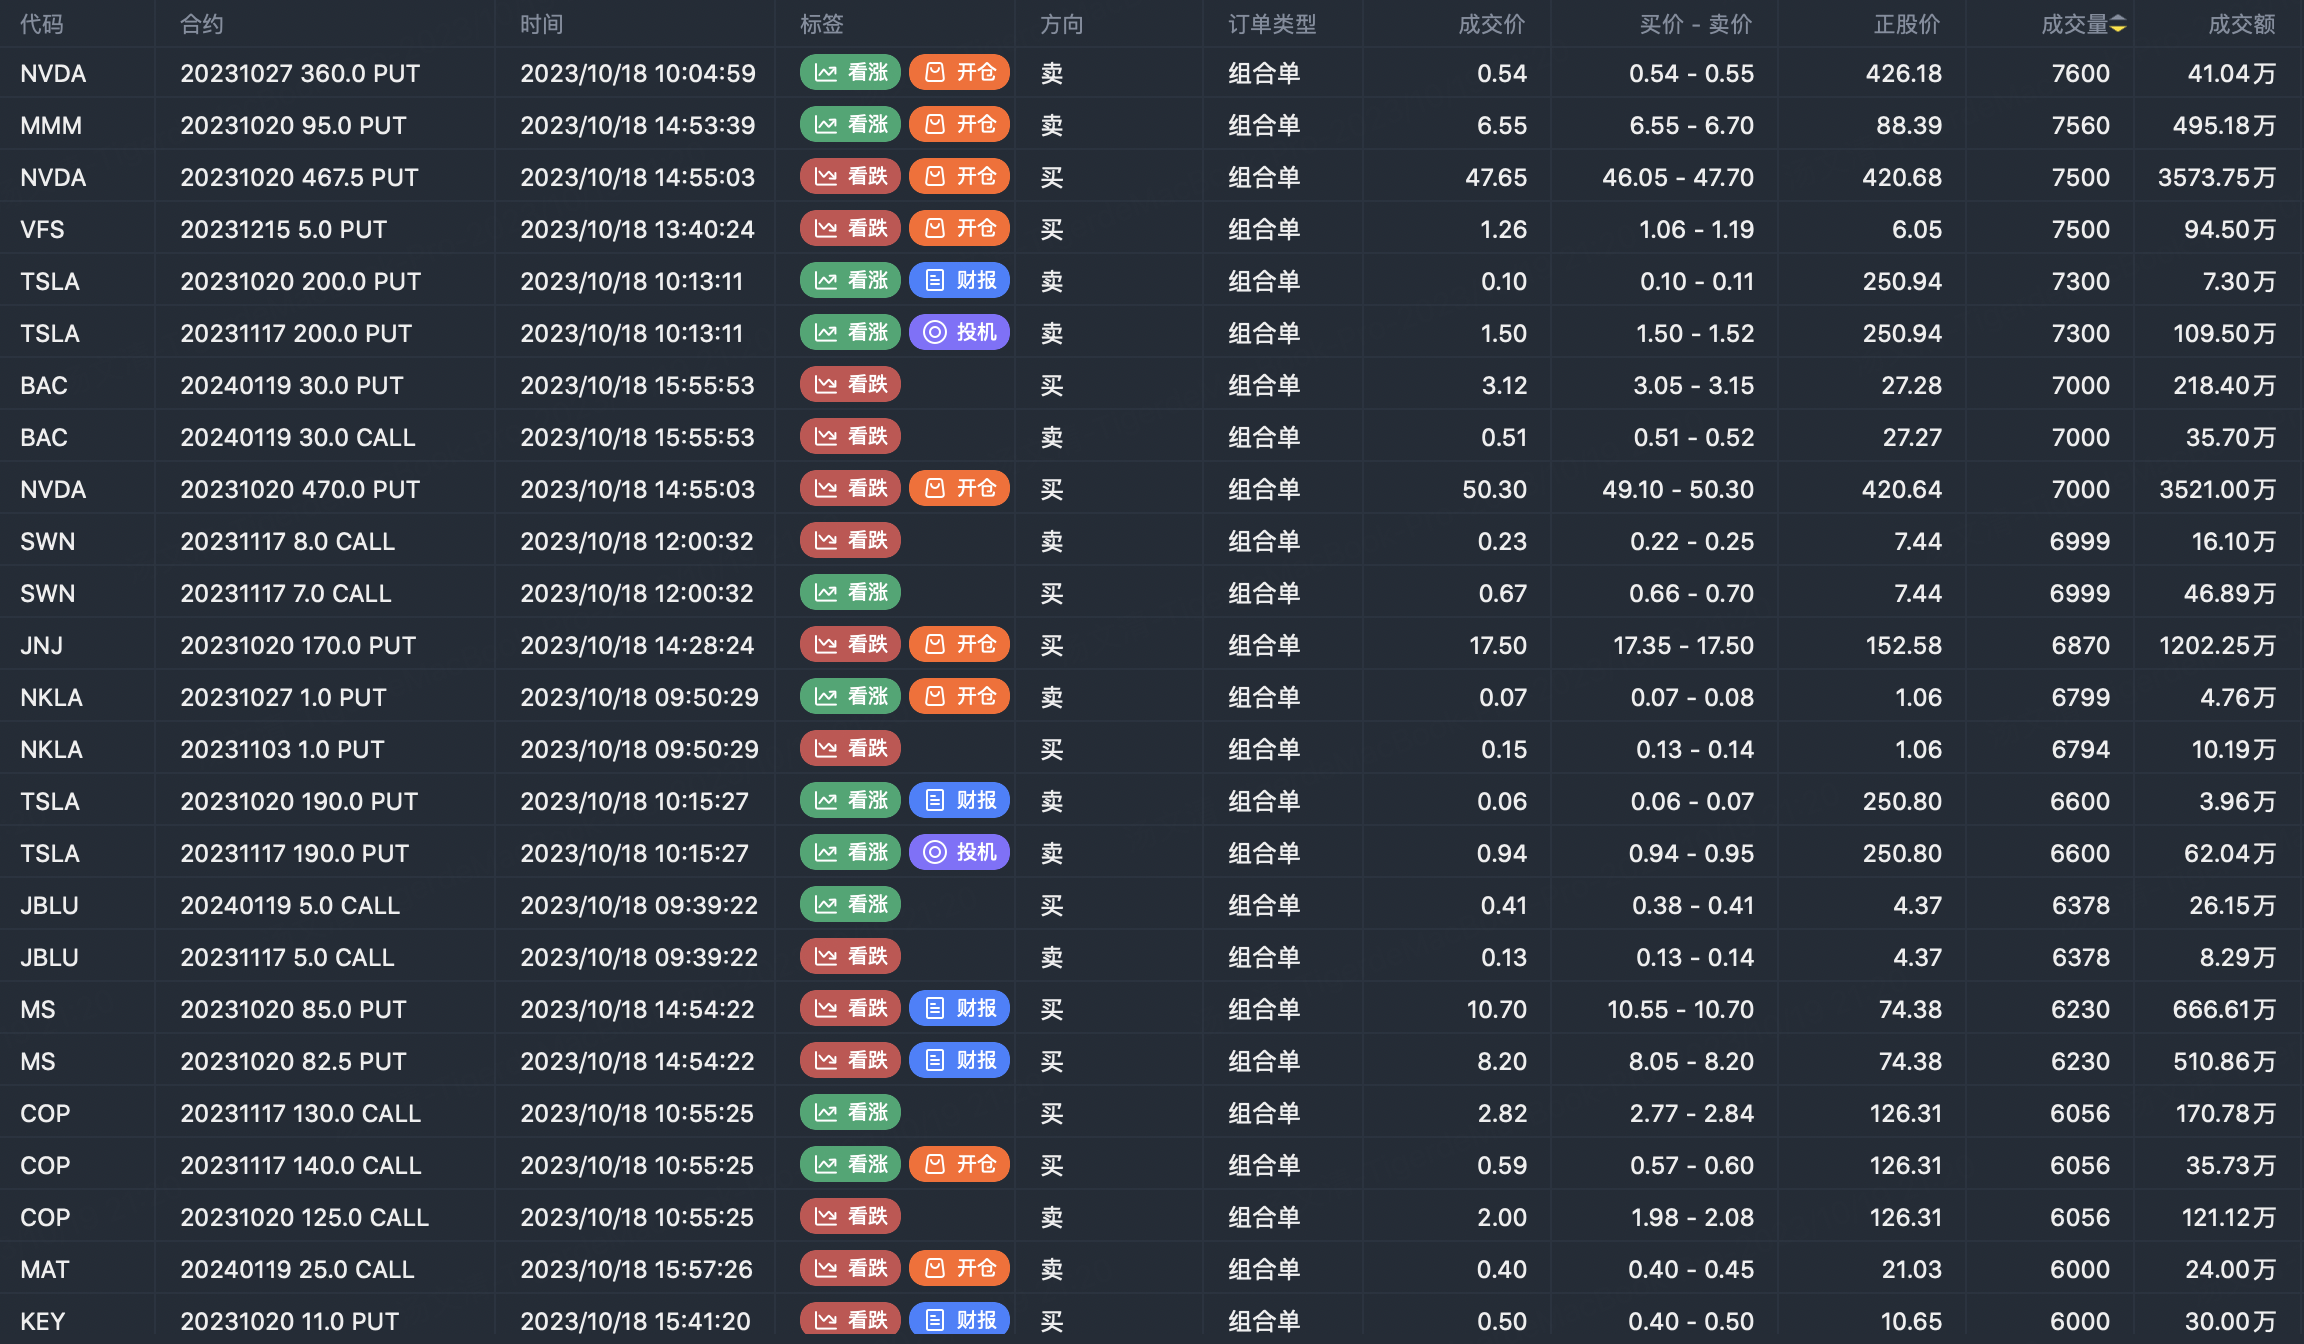Click 看涨 tag in MMM 95.0 PUT row
This screenshot has height=1344, width=2304.
click(x=851, y=125)
